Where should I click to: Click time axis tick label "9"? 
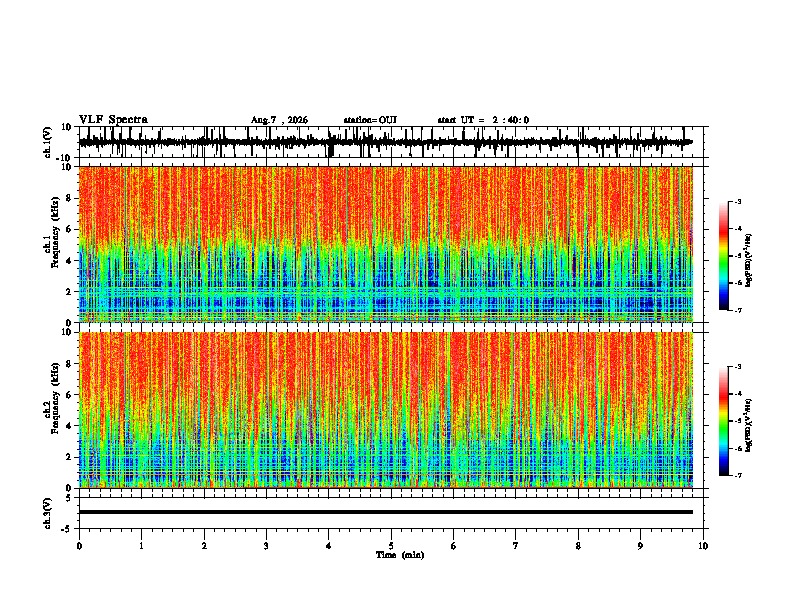[640, 546]
